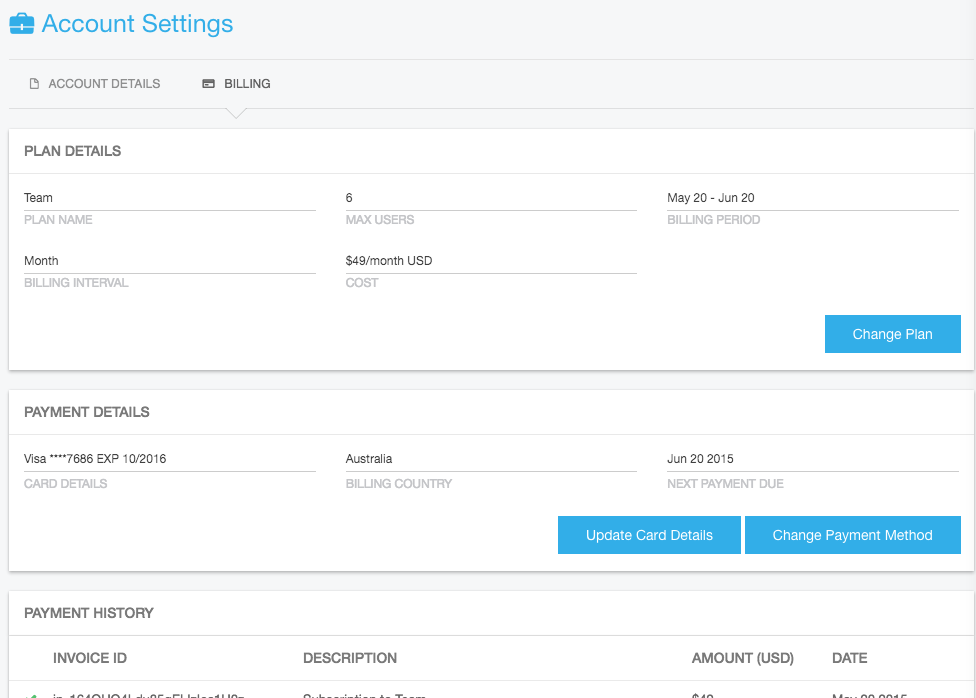Click the Change Plan button

click(893, 334)
